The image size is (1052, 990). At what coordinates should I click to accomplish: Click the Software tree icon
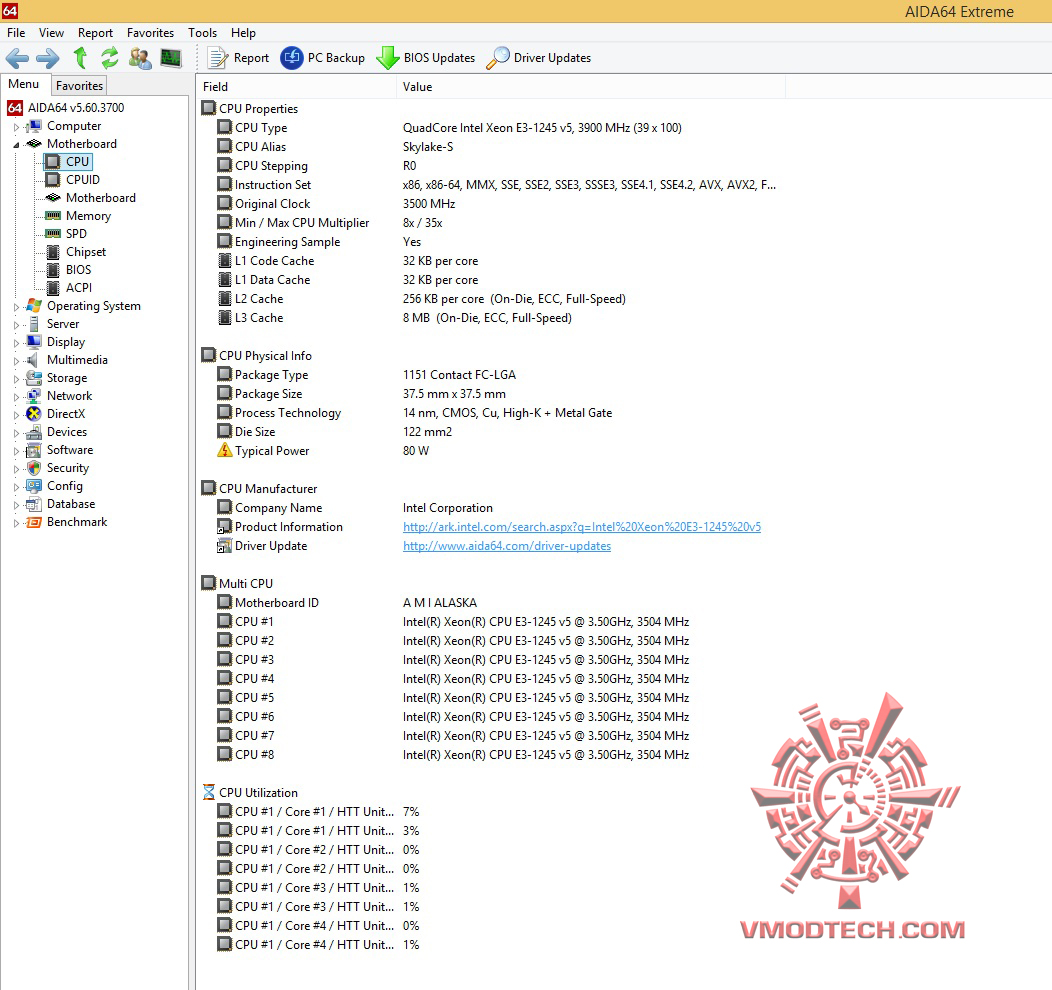coord(34,450)
